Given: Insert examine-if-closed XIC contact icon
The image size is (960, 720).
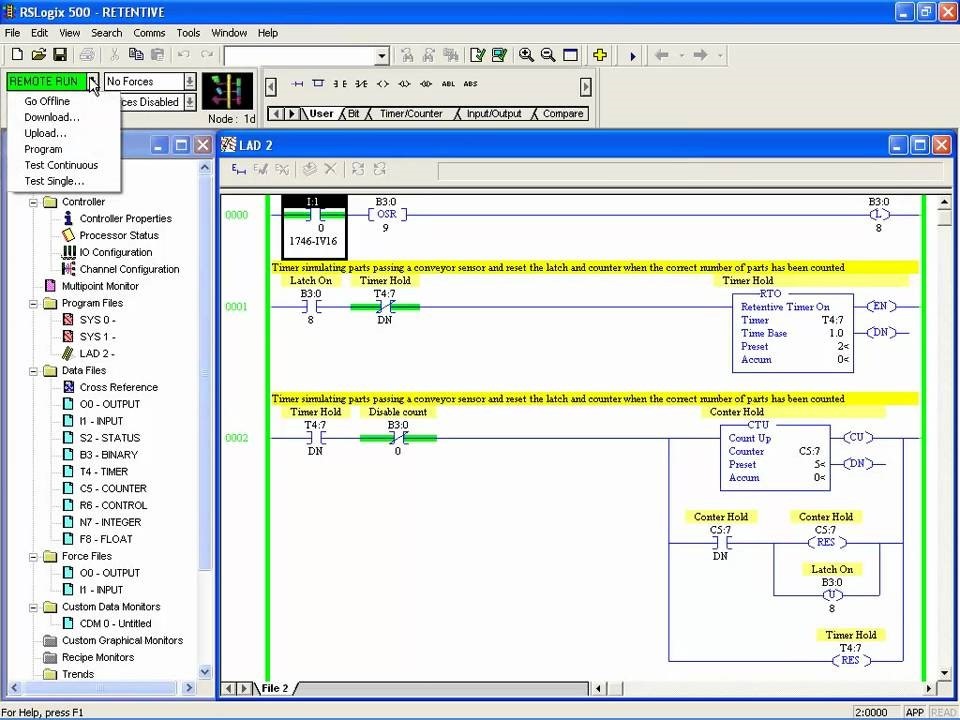Looking at the screenshot, I should (340, 84).
